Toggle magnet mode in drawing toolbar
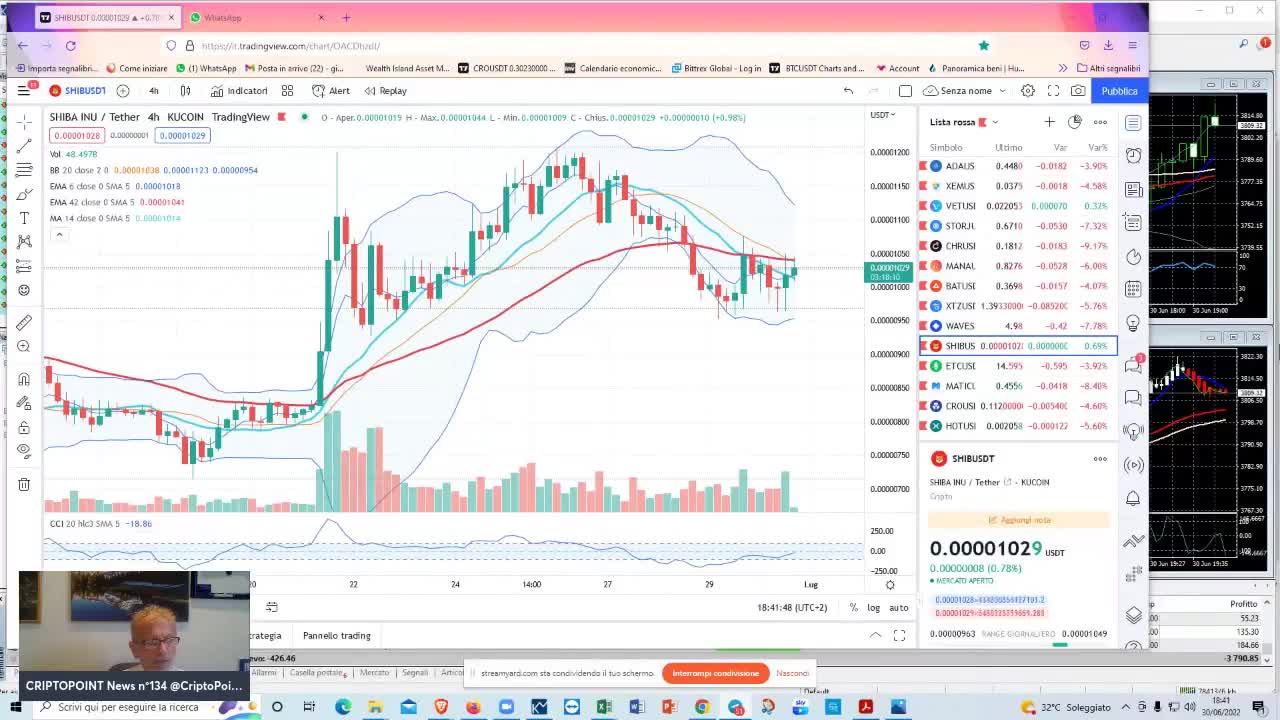This screenshot has width=1280, height=720. pyautogui.click(x=24, y=379)
